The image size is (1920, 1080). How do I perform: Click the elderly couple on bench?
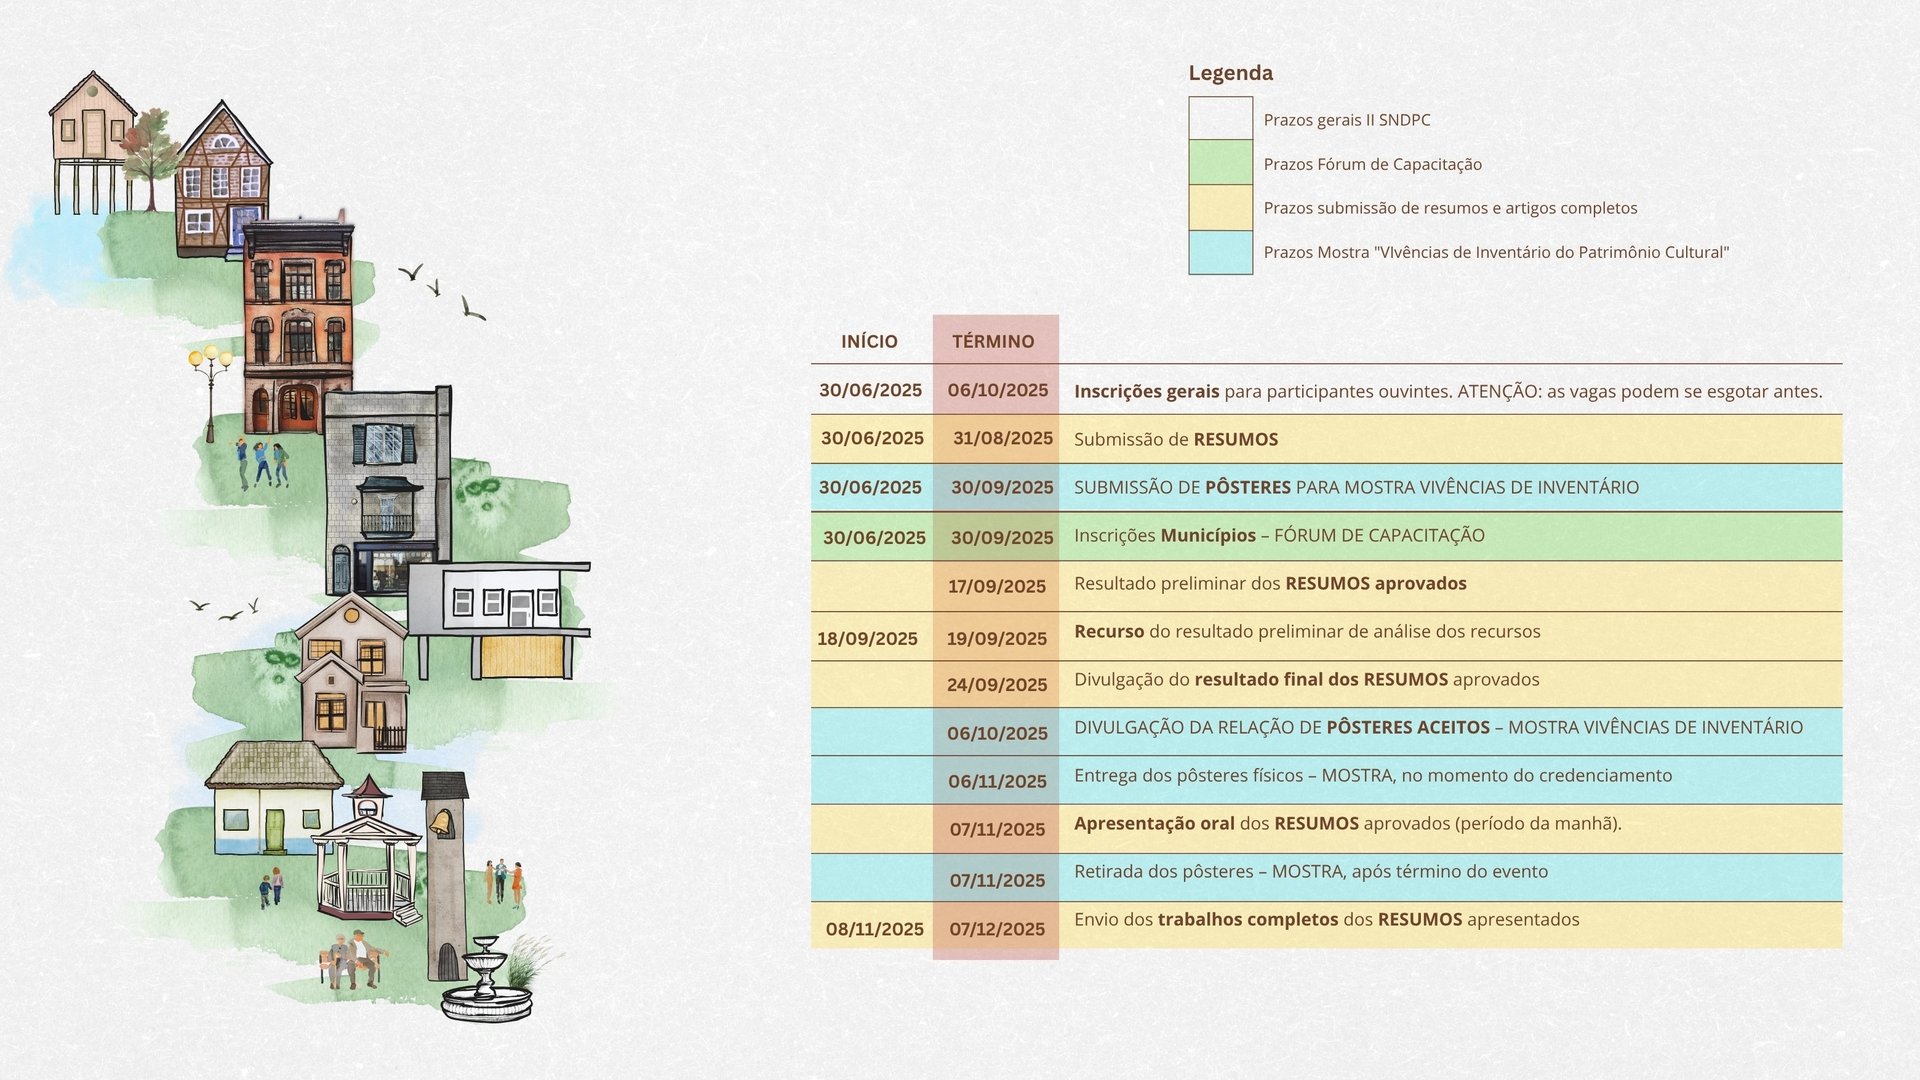[x=353, y=960]
